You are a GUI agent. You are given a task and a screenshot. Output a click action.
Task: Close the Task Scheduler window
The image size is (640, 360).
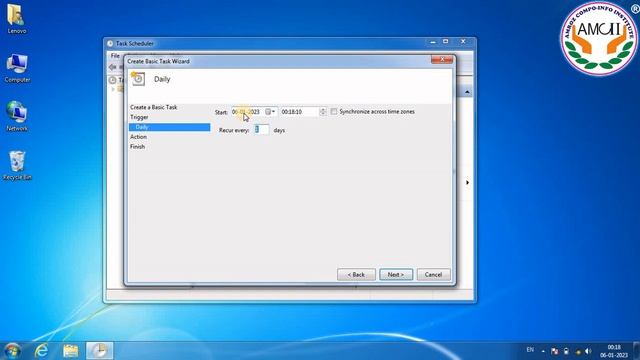[463, 42]
